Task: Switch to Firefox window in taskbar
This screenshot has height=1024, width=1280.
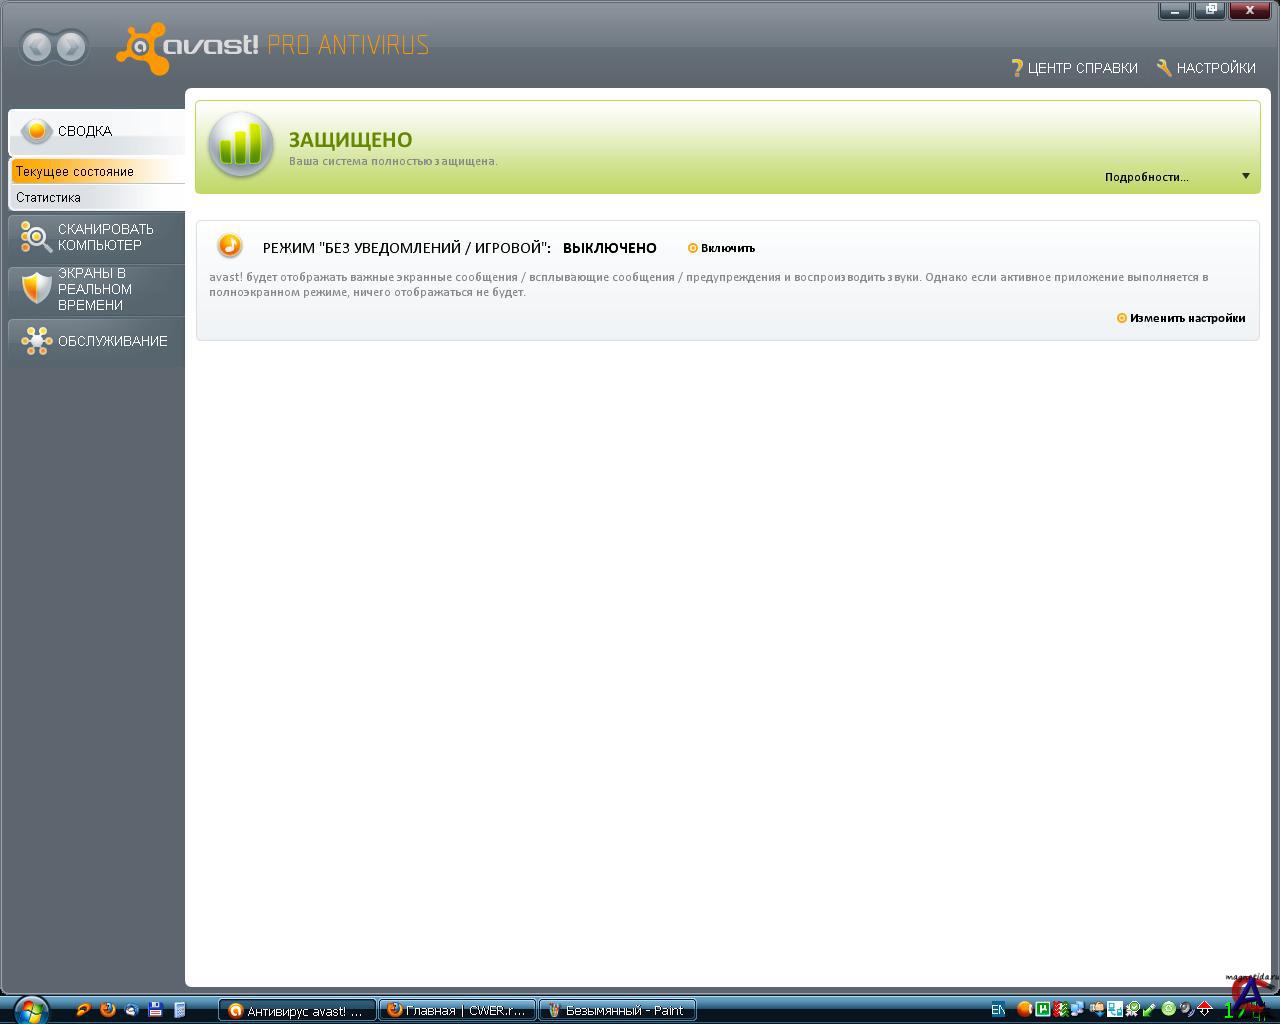Action: click(x=457, y=1010)
